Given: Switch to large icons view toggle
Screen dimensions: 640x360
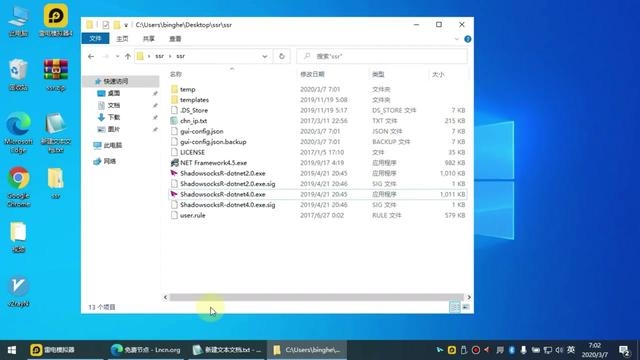Looking at the screenshot, I should click(x=466, y=307).
